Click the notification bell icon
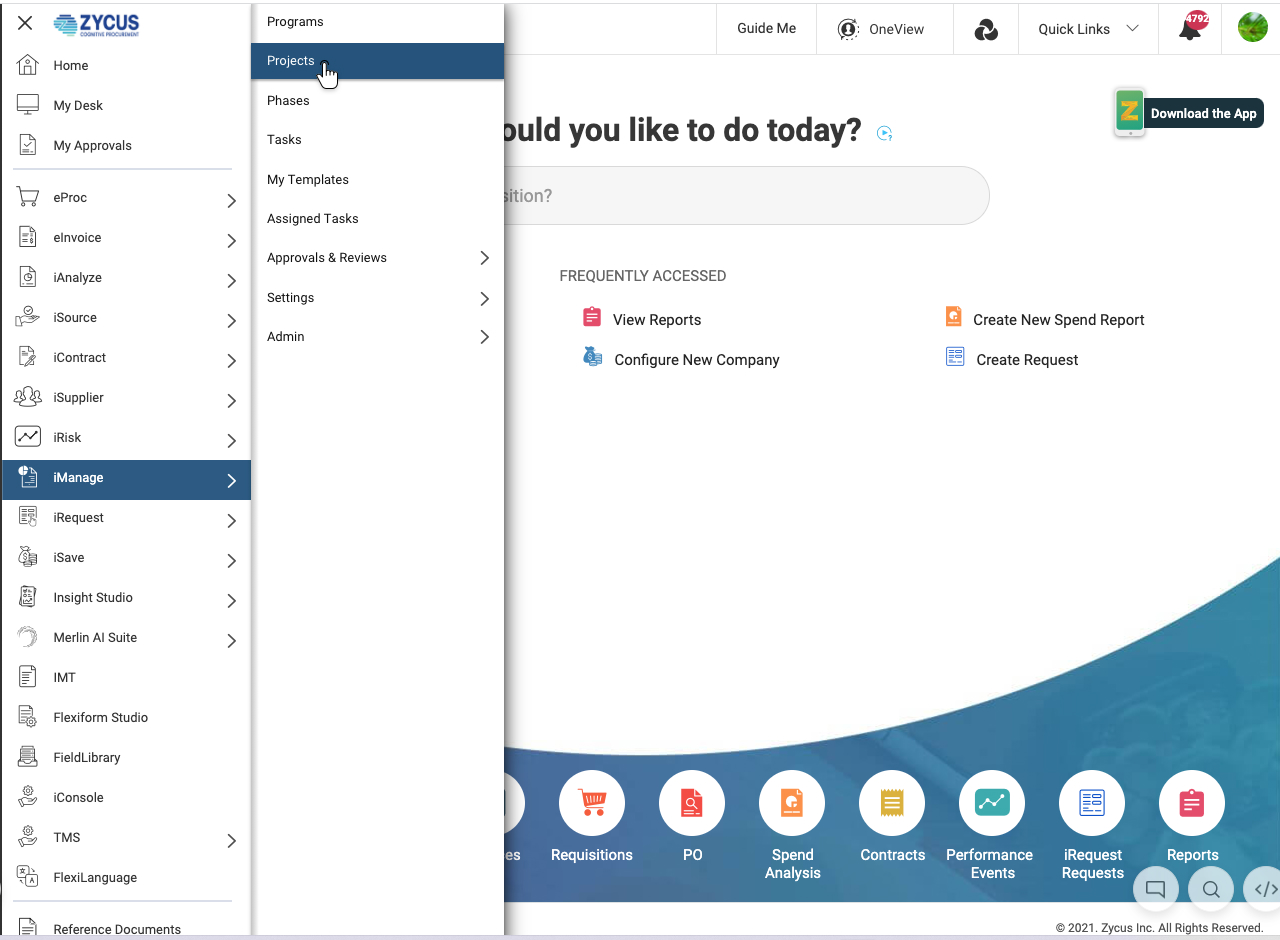Viewport: 1280px width, 940px height. click(x=1189, y=28)
